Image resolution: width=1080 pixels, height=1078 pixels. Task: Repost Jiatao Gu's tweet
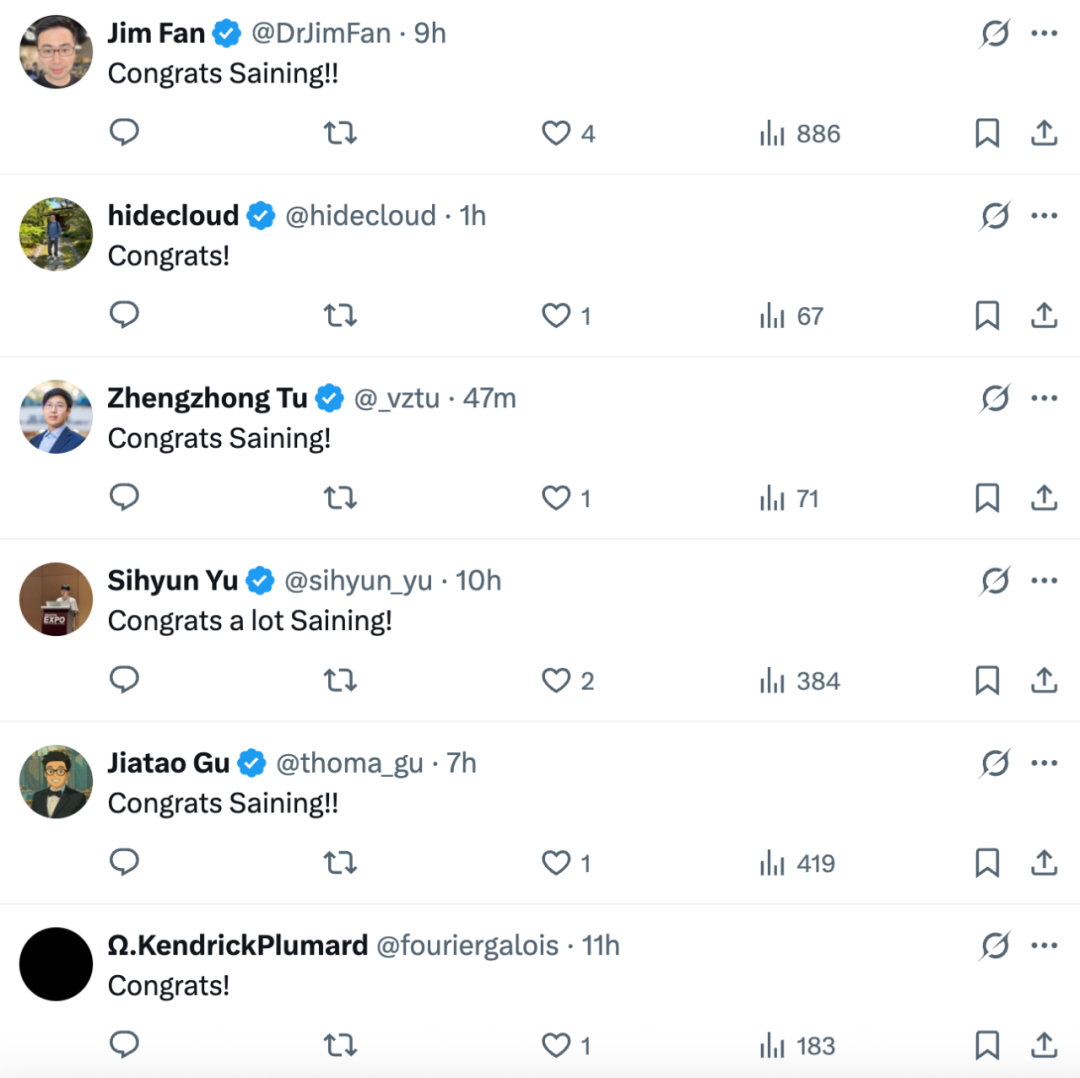tap(340, 863)
